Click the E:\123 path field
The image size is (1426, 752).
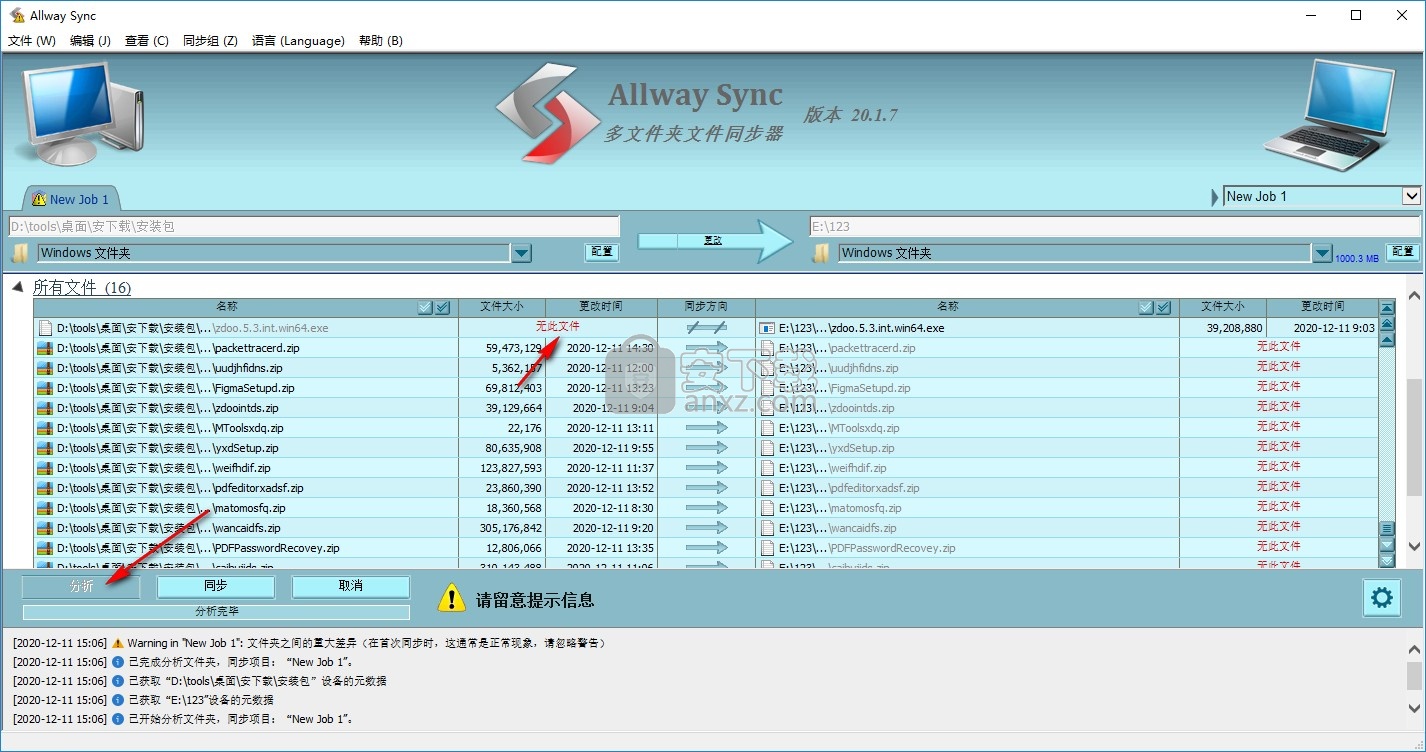[x=1114, y=226]
